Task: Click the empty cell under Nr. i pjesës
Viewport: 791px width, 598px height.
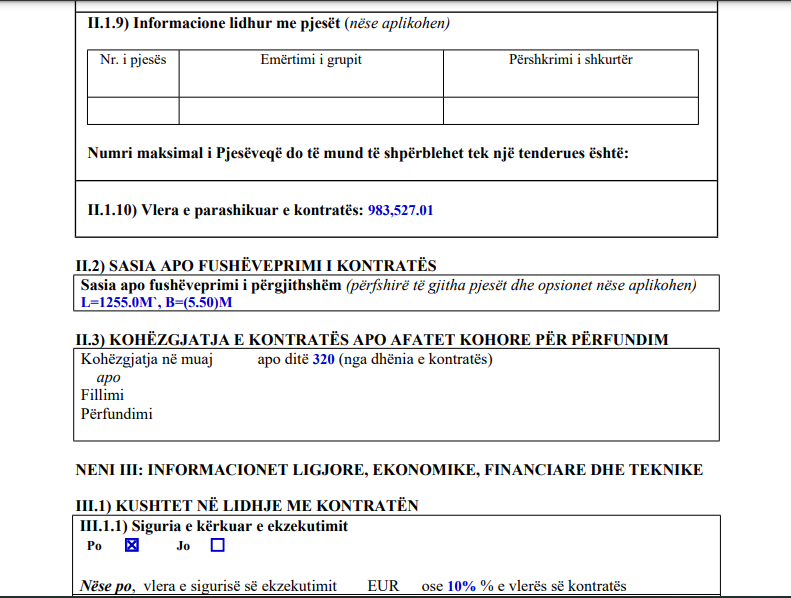Action: 133,111
